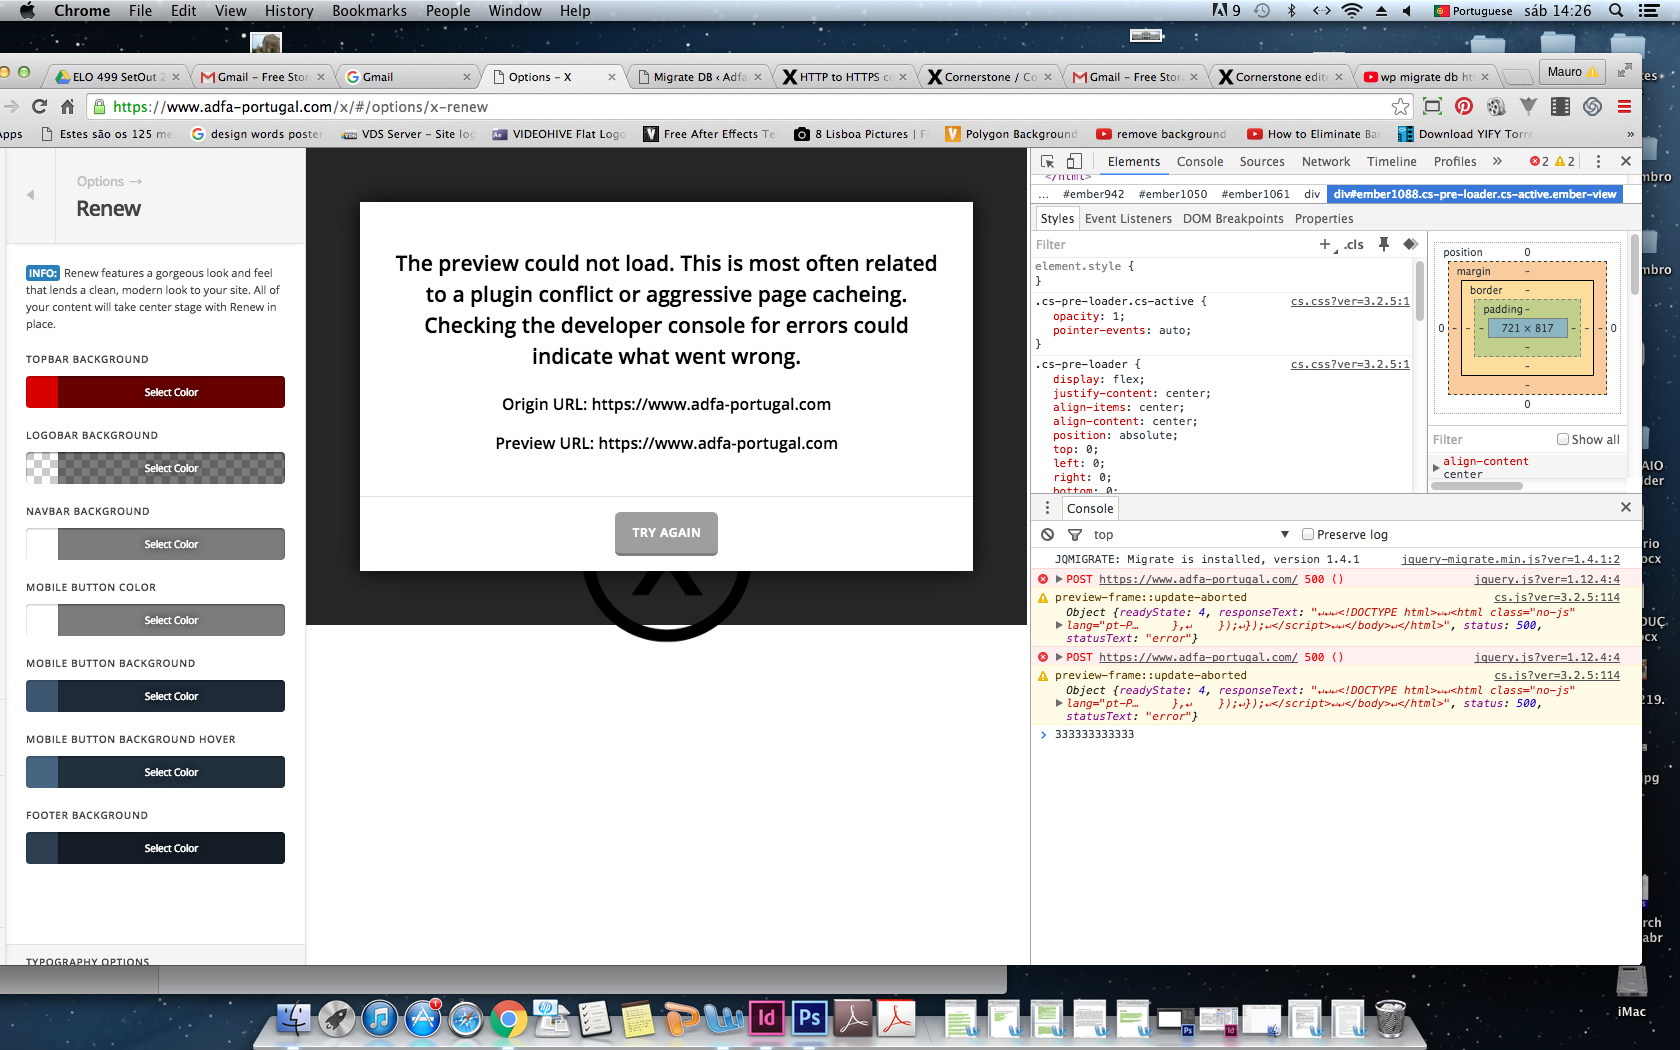Toggle DevTools device mode icon

(1074, 161)
